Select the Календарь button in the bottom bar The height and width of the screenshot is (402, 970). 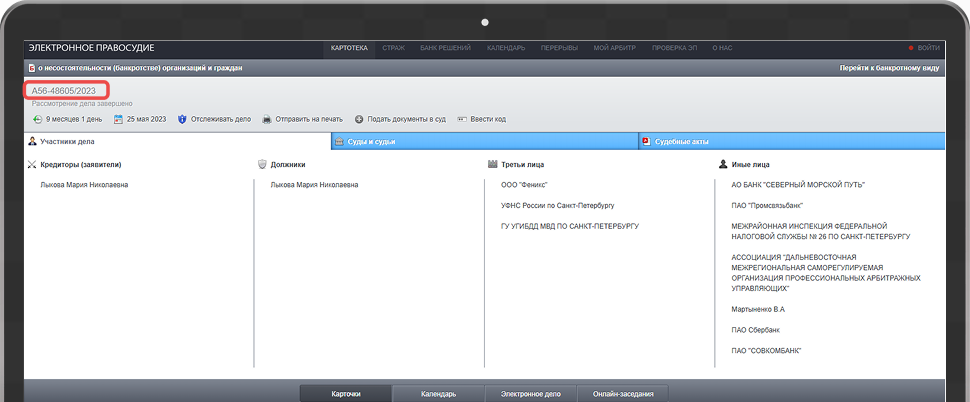click(x=438, y=394)
